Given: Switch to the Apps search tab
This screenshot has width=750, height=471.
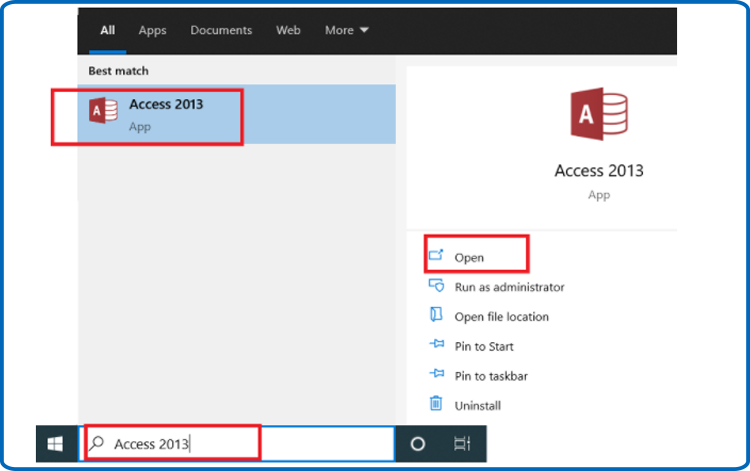Looking at the screenshot, I should tap(153, 30).
